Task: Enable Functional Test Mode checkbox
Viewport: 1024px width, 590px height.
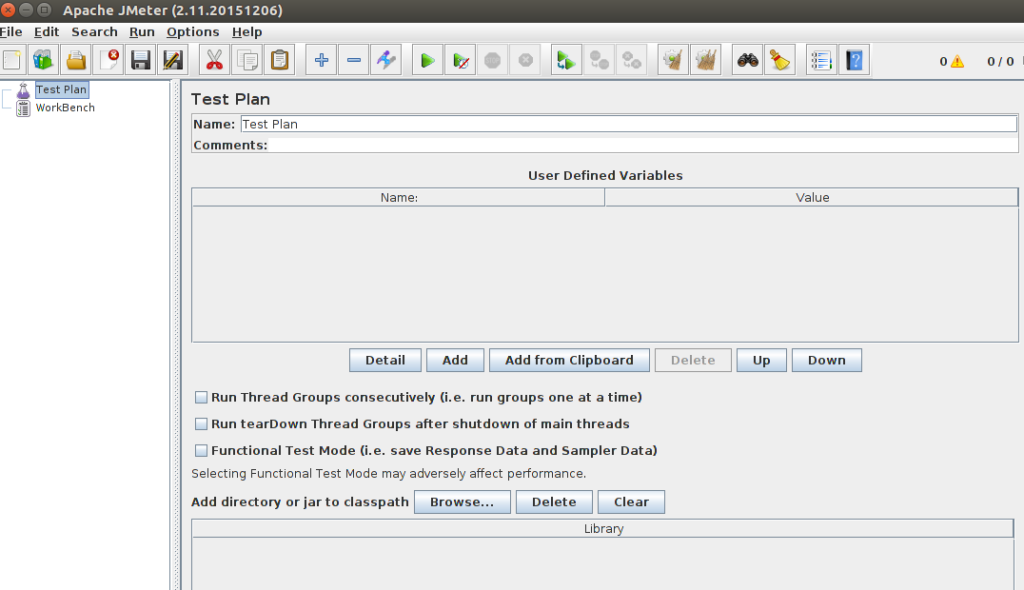Action: click(201, 451)
